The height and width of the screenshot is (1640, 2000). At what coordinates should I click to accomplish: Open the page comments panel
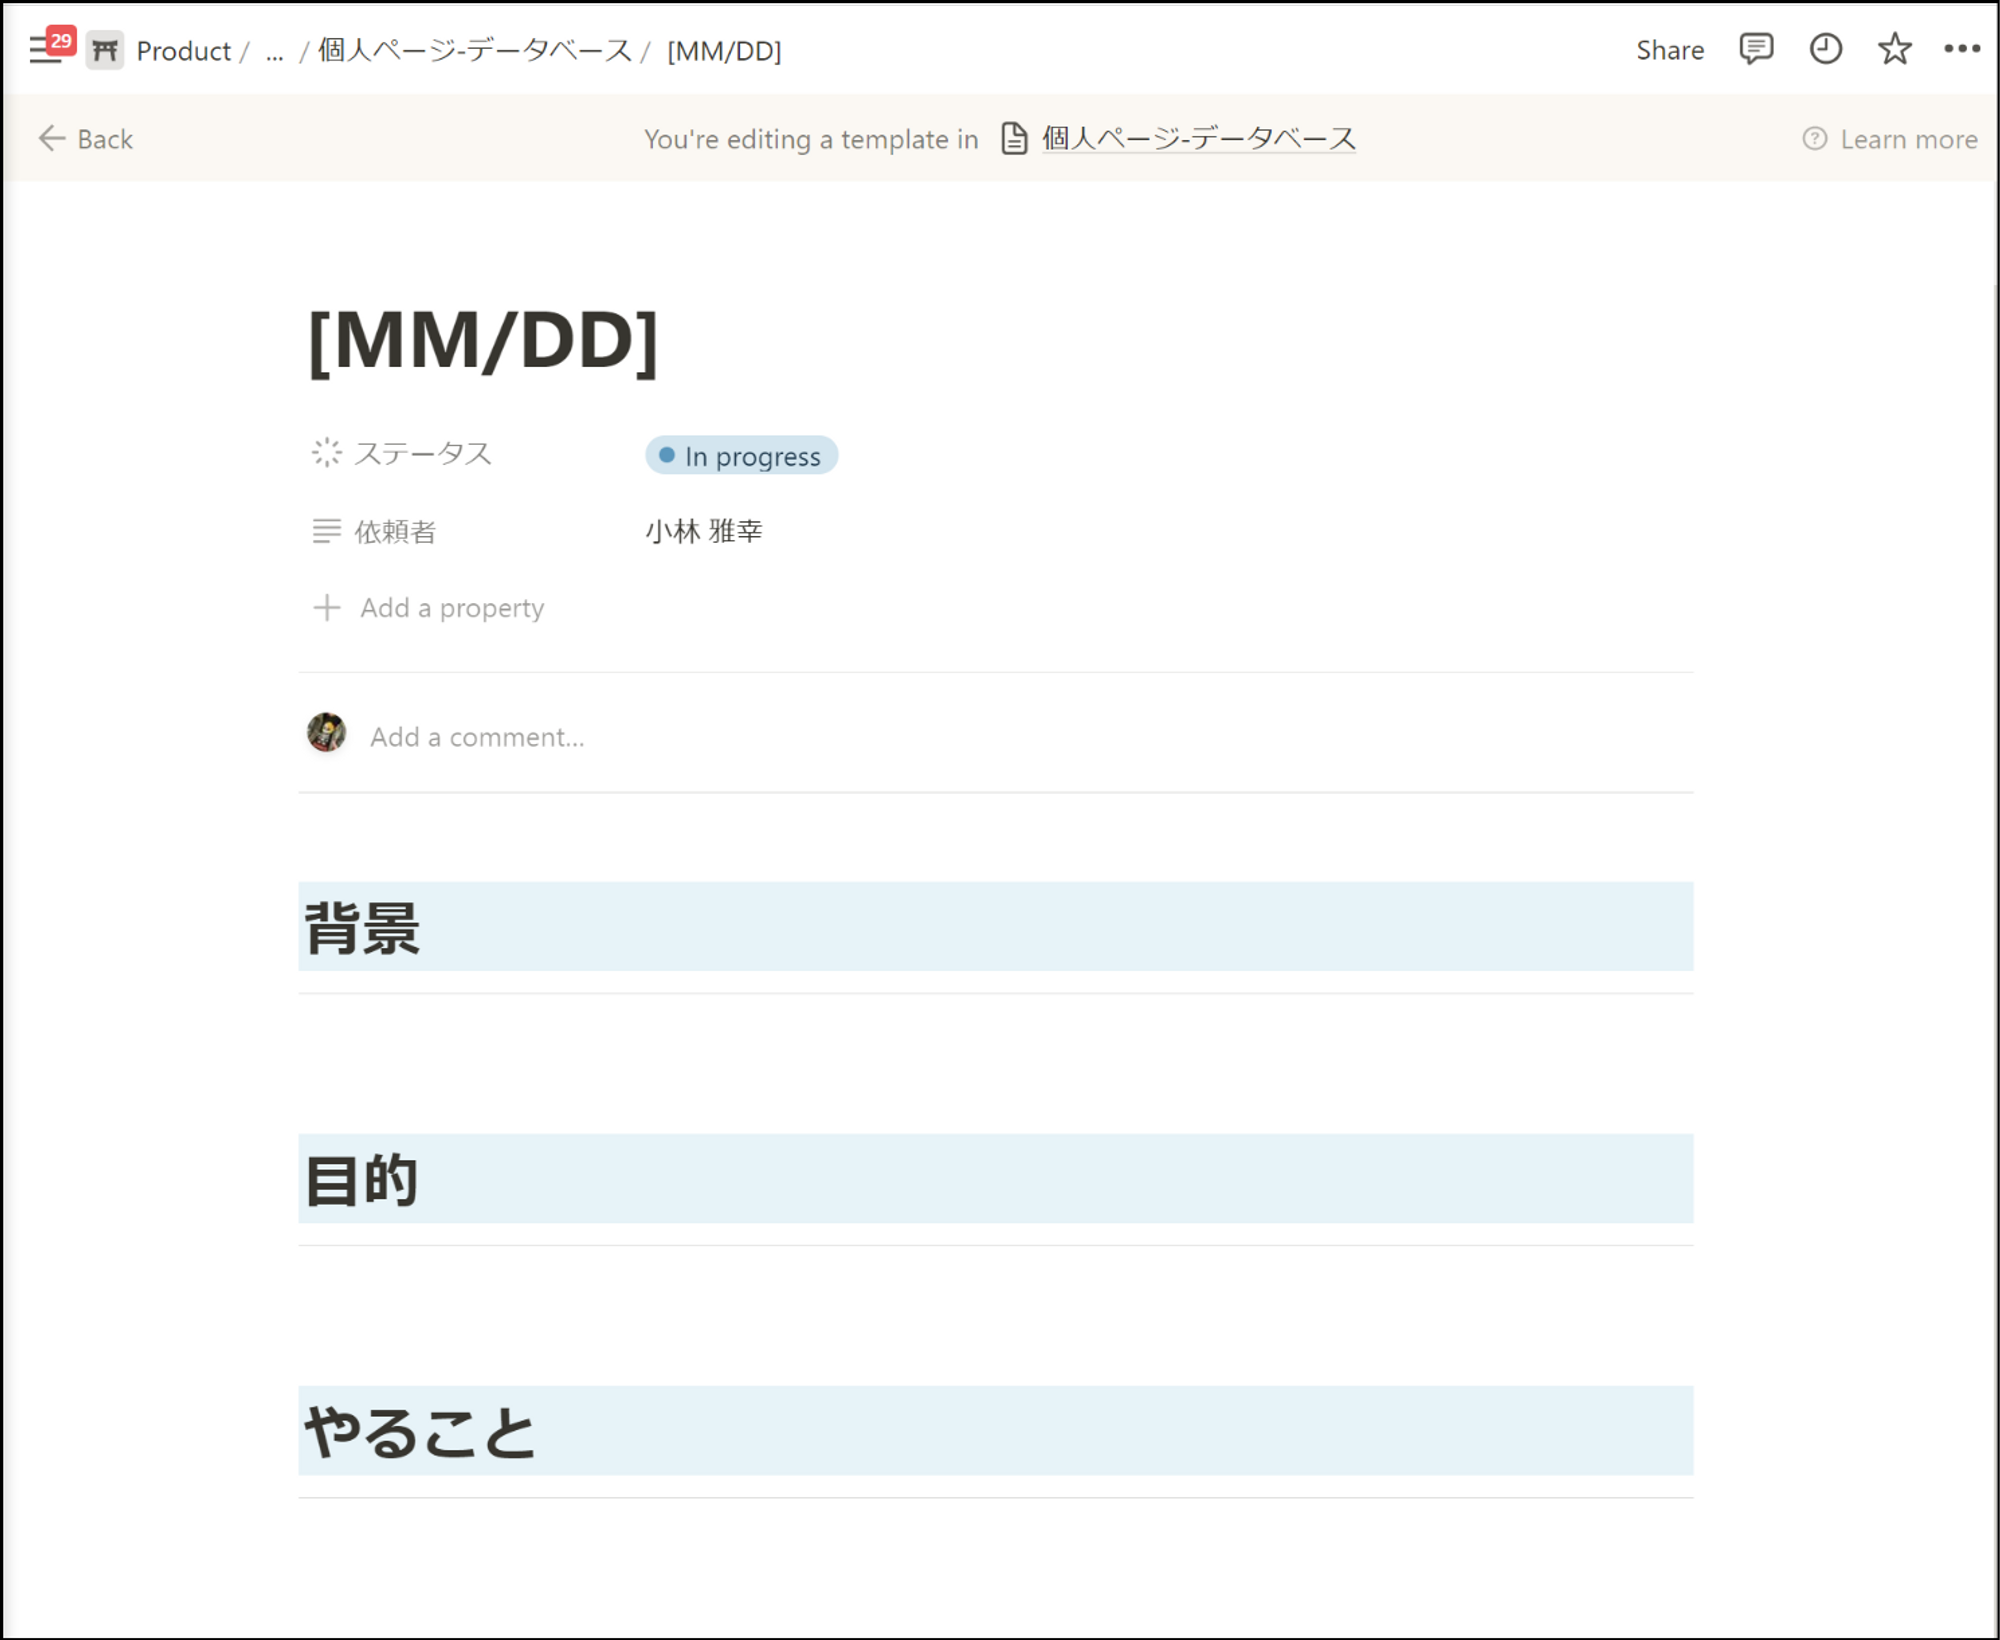point(1756,49)
